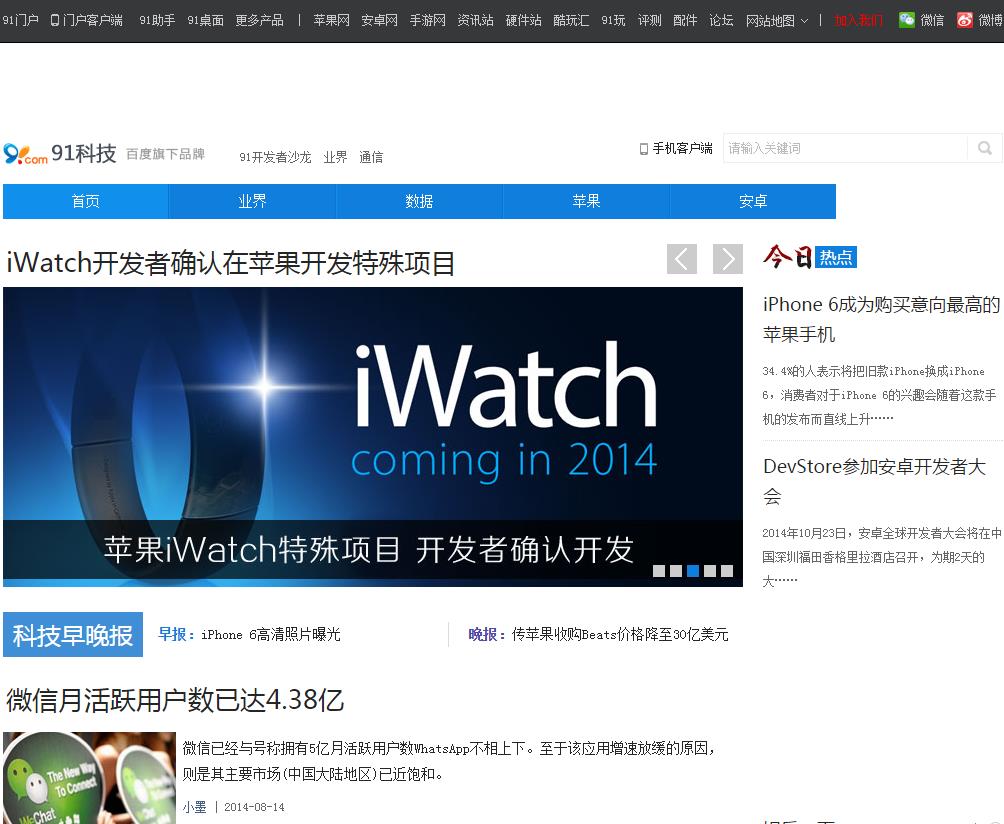1004x824 pixels.
Task: Open the 安卓网 link in top bar
Action: 380,20
